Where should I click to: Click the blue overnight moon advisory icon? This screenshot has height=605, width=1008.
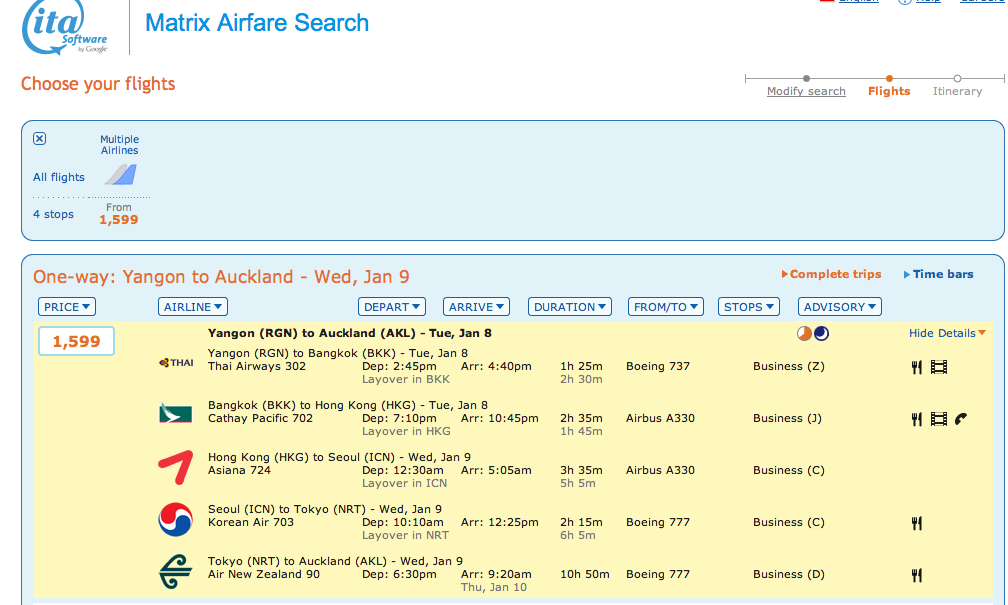[821, 333]
